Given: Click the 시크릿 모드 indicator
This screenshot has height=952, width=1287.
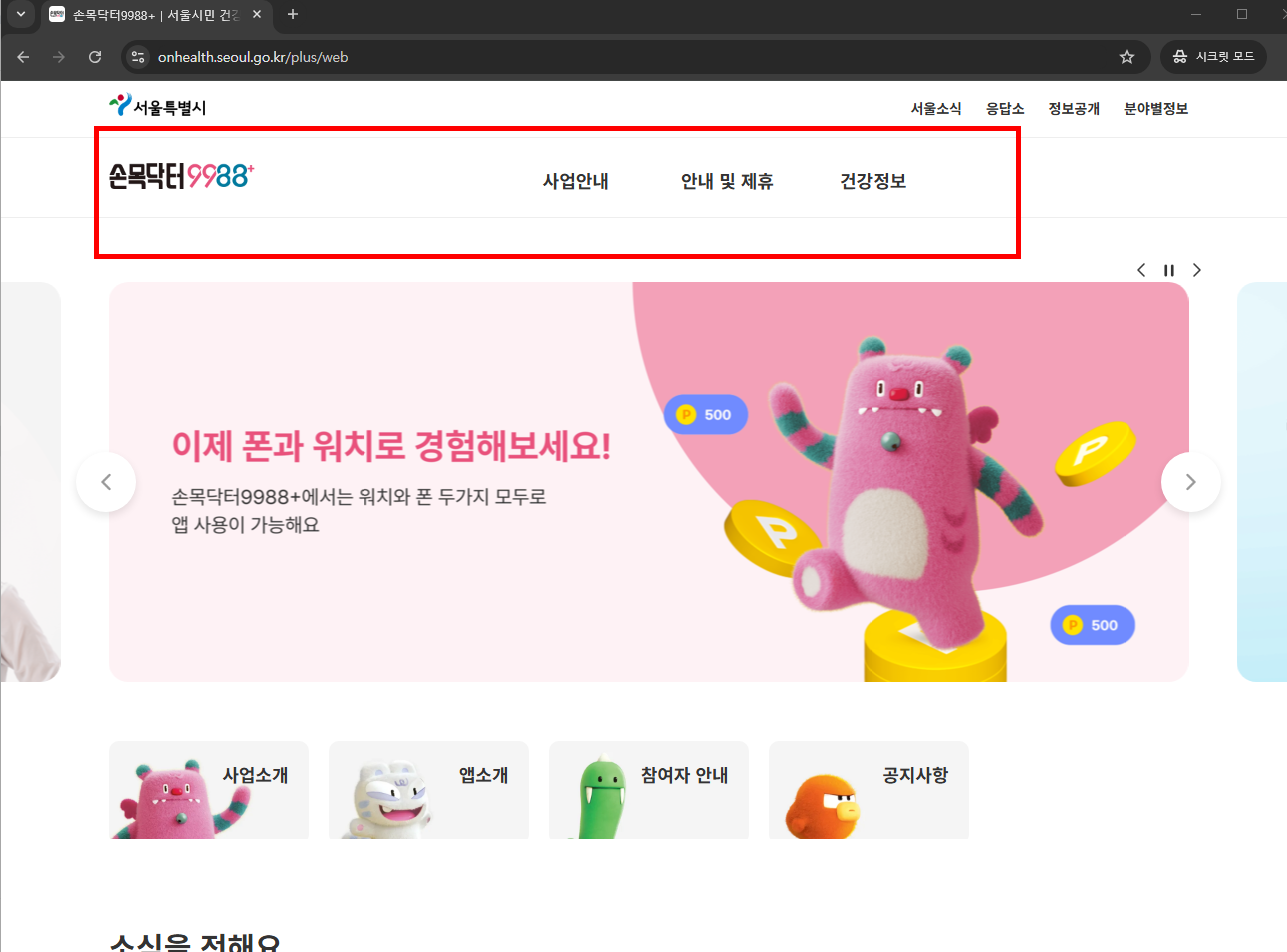Looking at the screenshot, I should pyautogui.click(x=1213, y=57).
